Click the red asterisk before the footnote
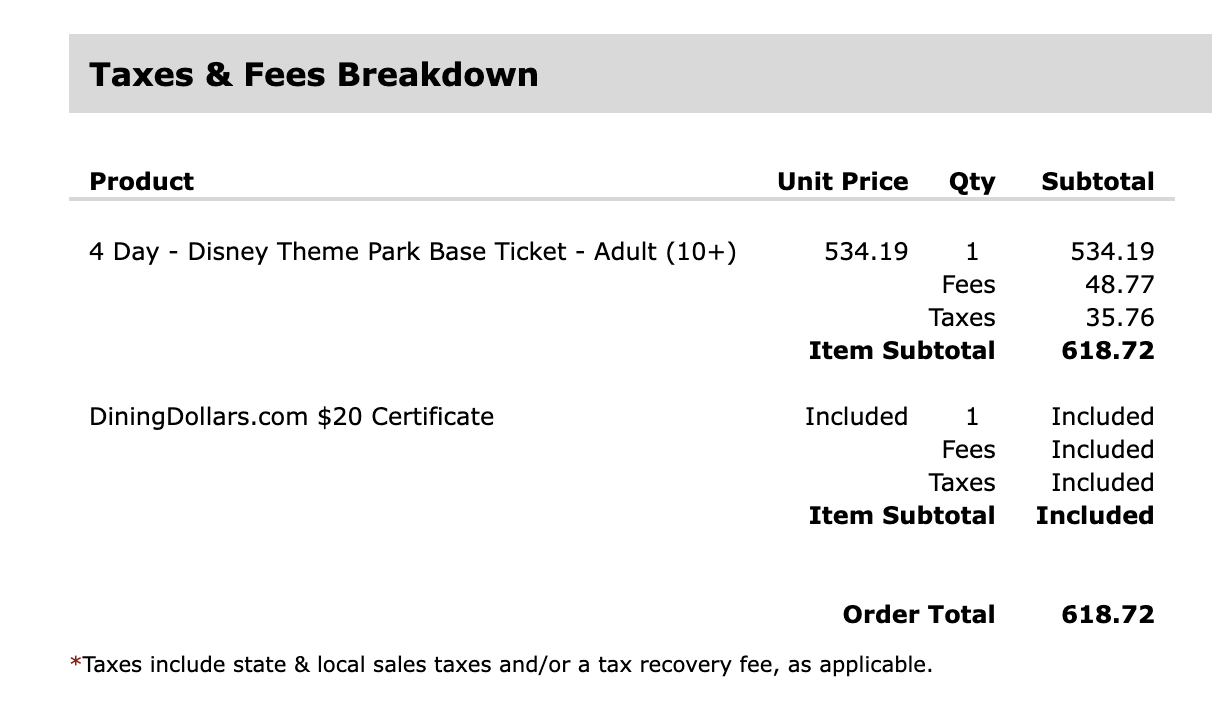Viewport: 1212px width, 722px height. [x=75, y=662]
